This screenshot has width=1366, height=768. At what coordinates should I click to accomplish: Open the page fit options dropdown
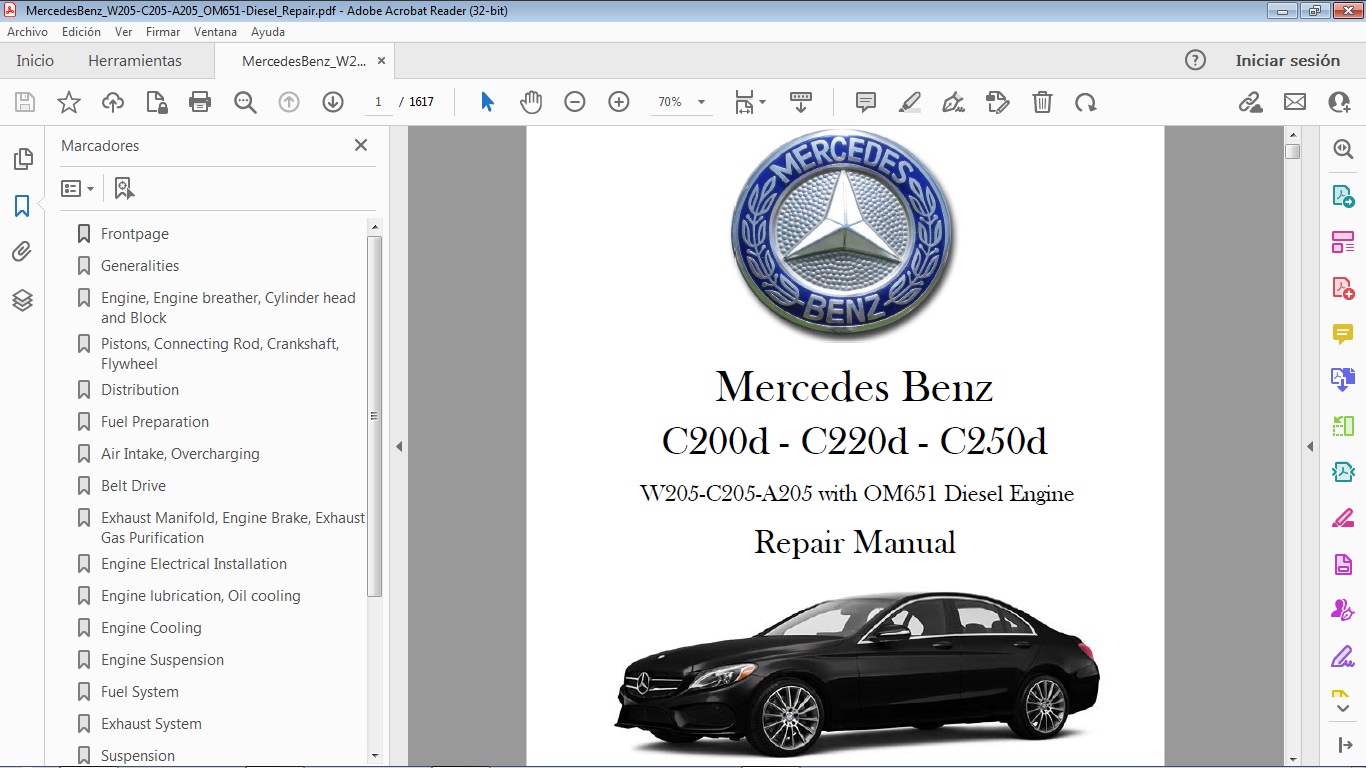(760, 102)
